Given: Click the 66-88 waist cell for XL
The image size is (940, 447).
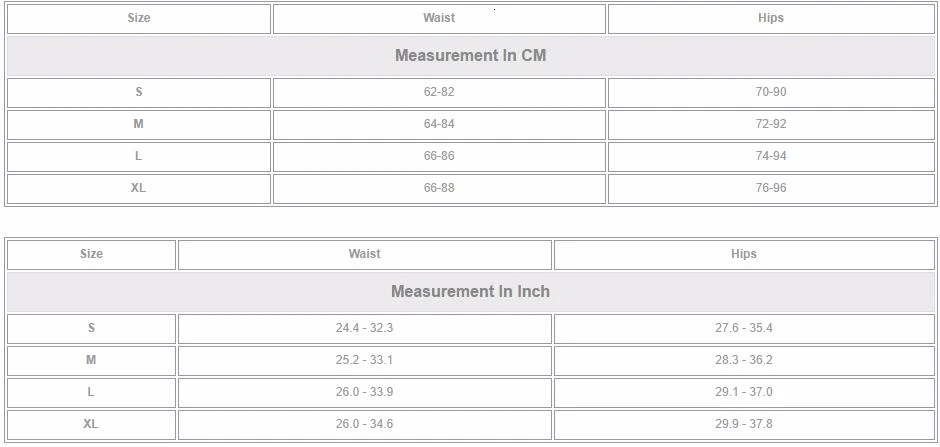Looking at the screenshot, I should pos(439,189).
